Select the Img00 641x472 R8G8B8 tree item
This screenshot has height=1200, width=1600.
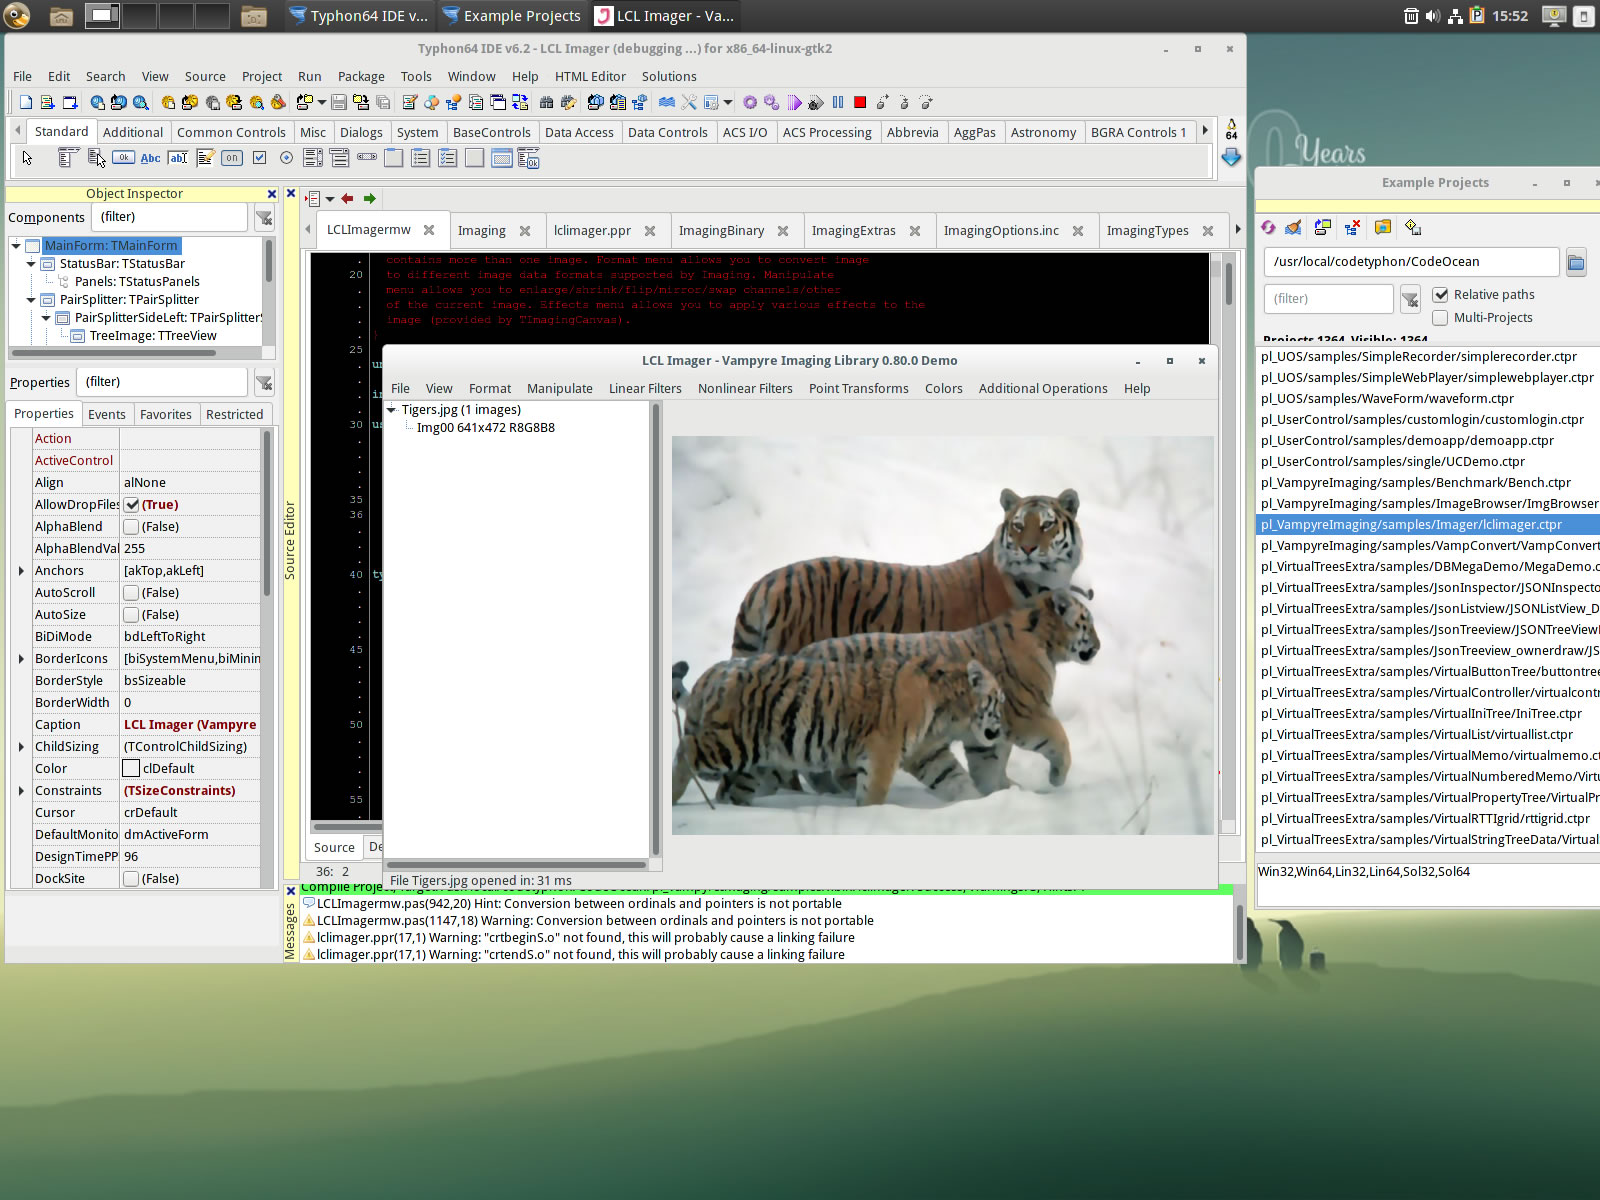(x=486, y=427)
